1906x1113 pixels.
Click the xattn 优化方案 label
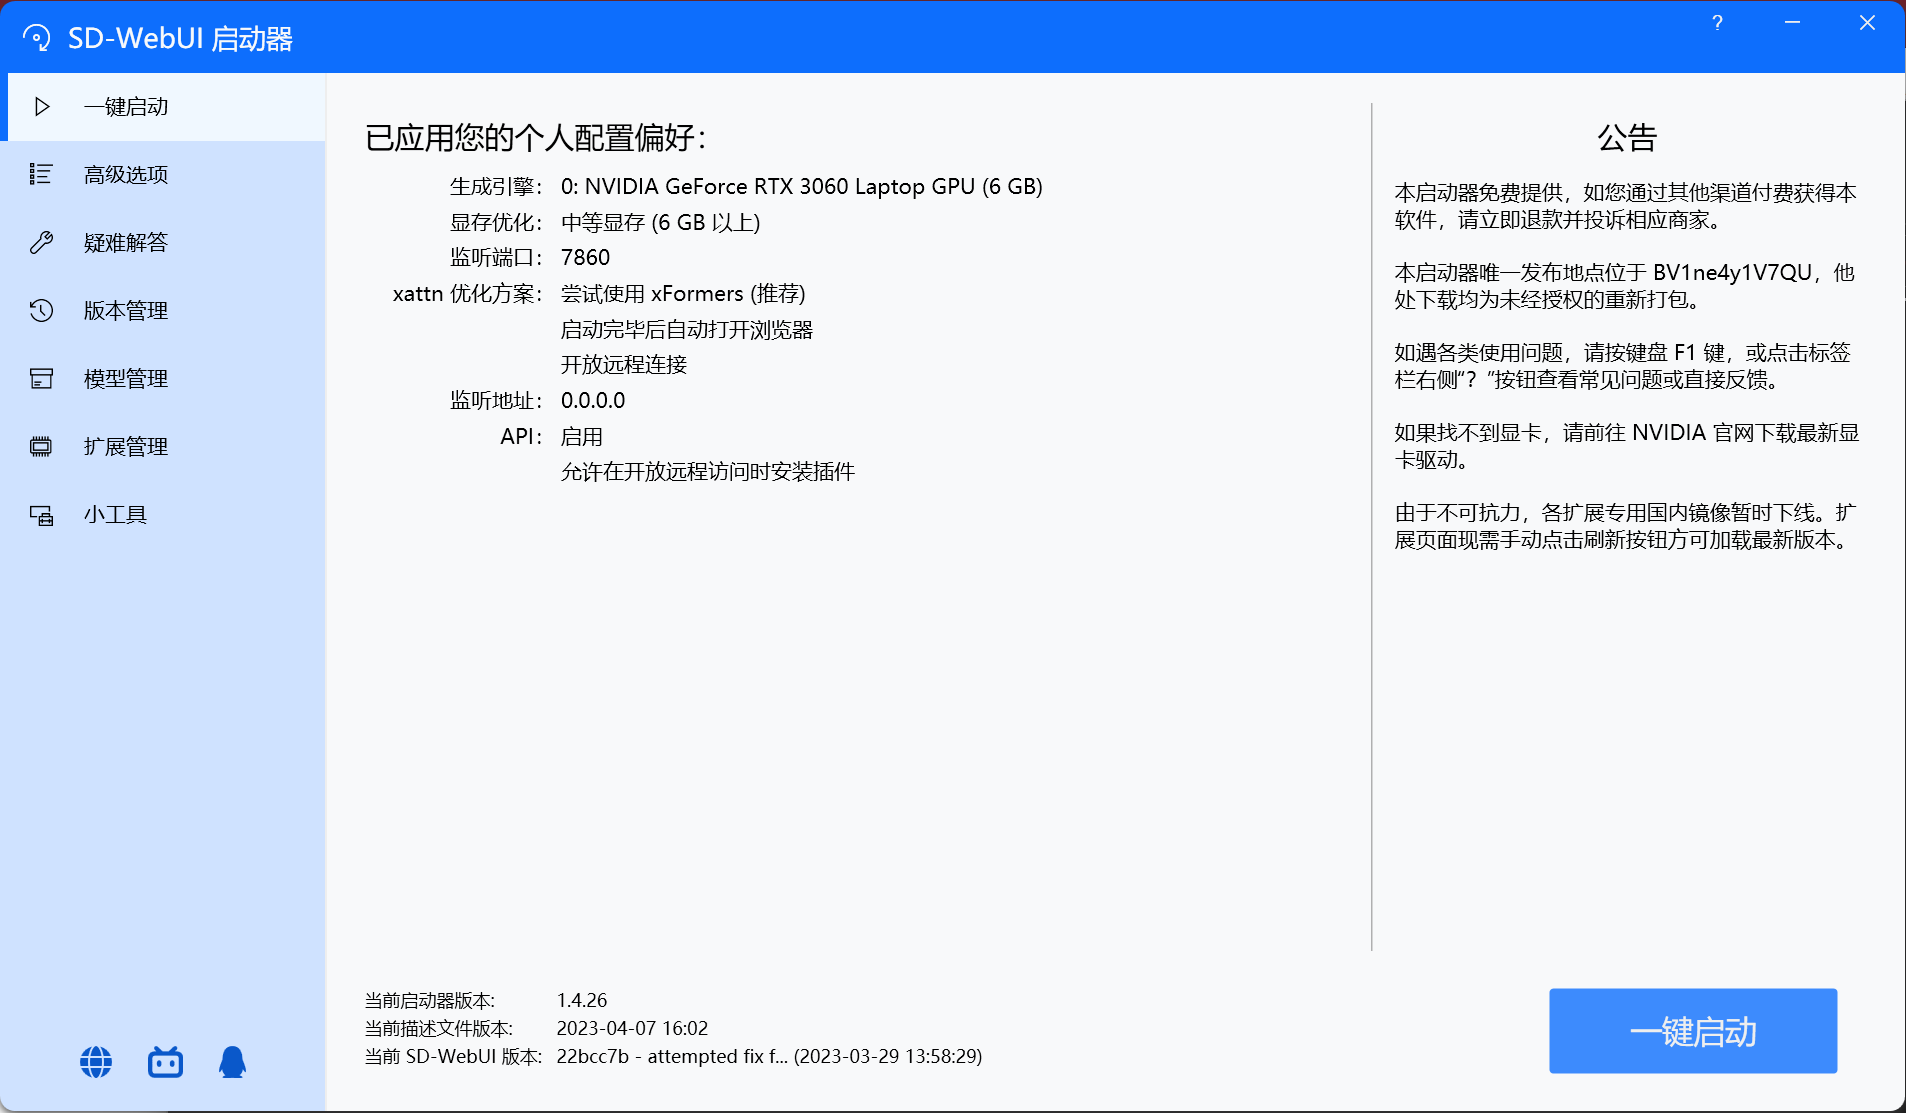467,294
